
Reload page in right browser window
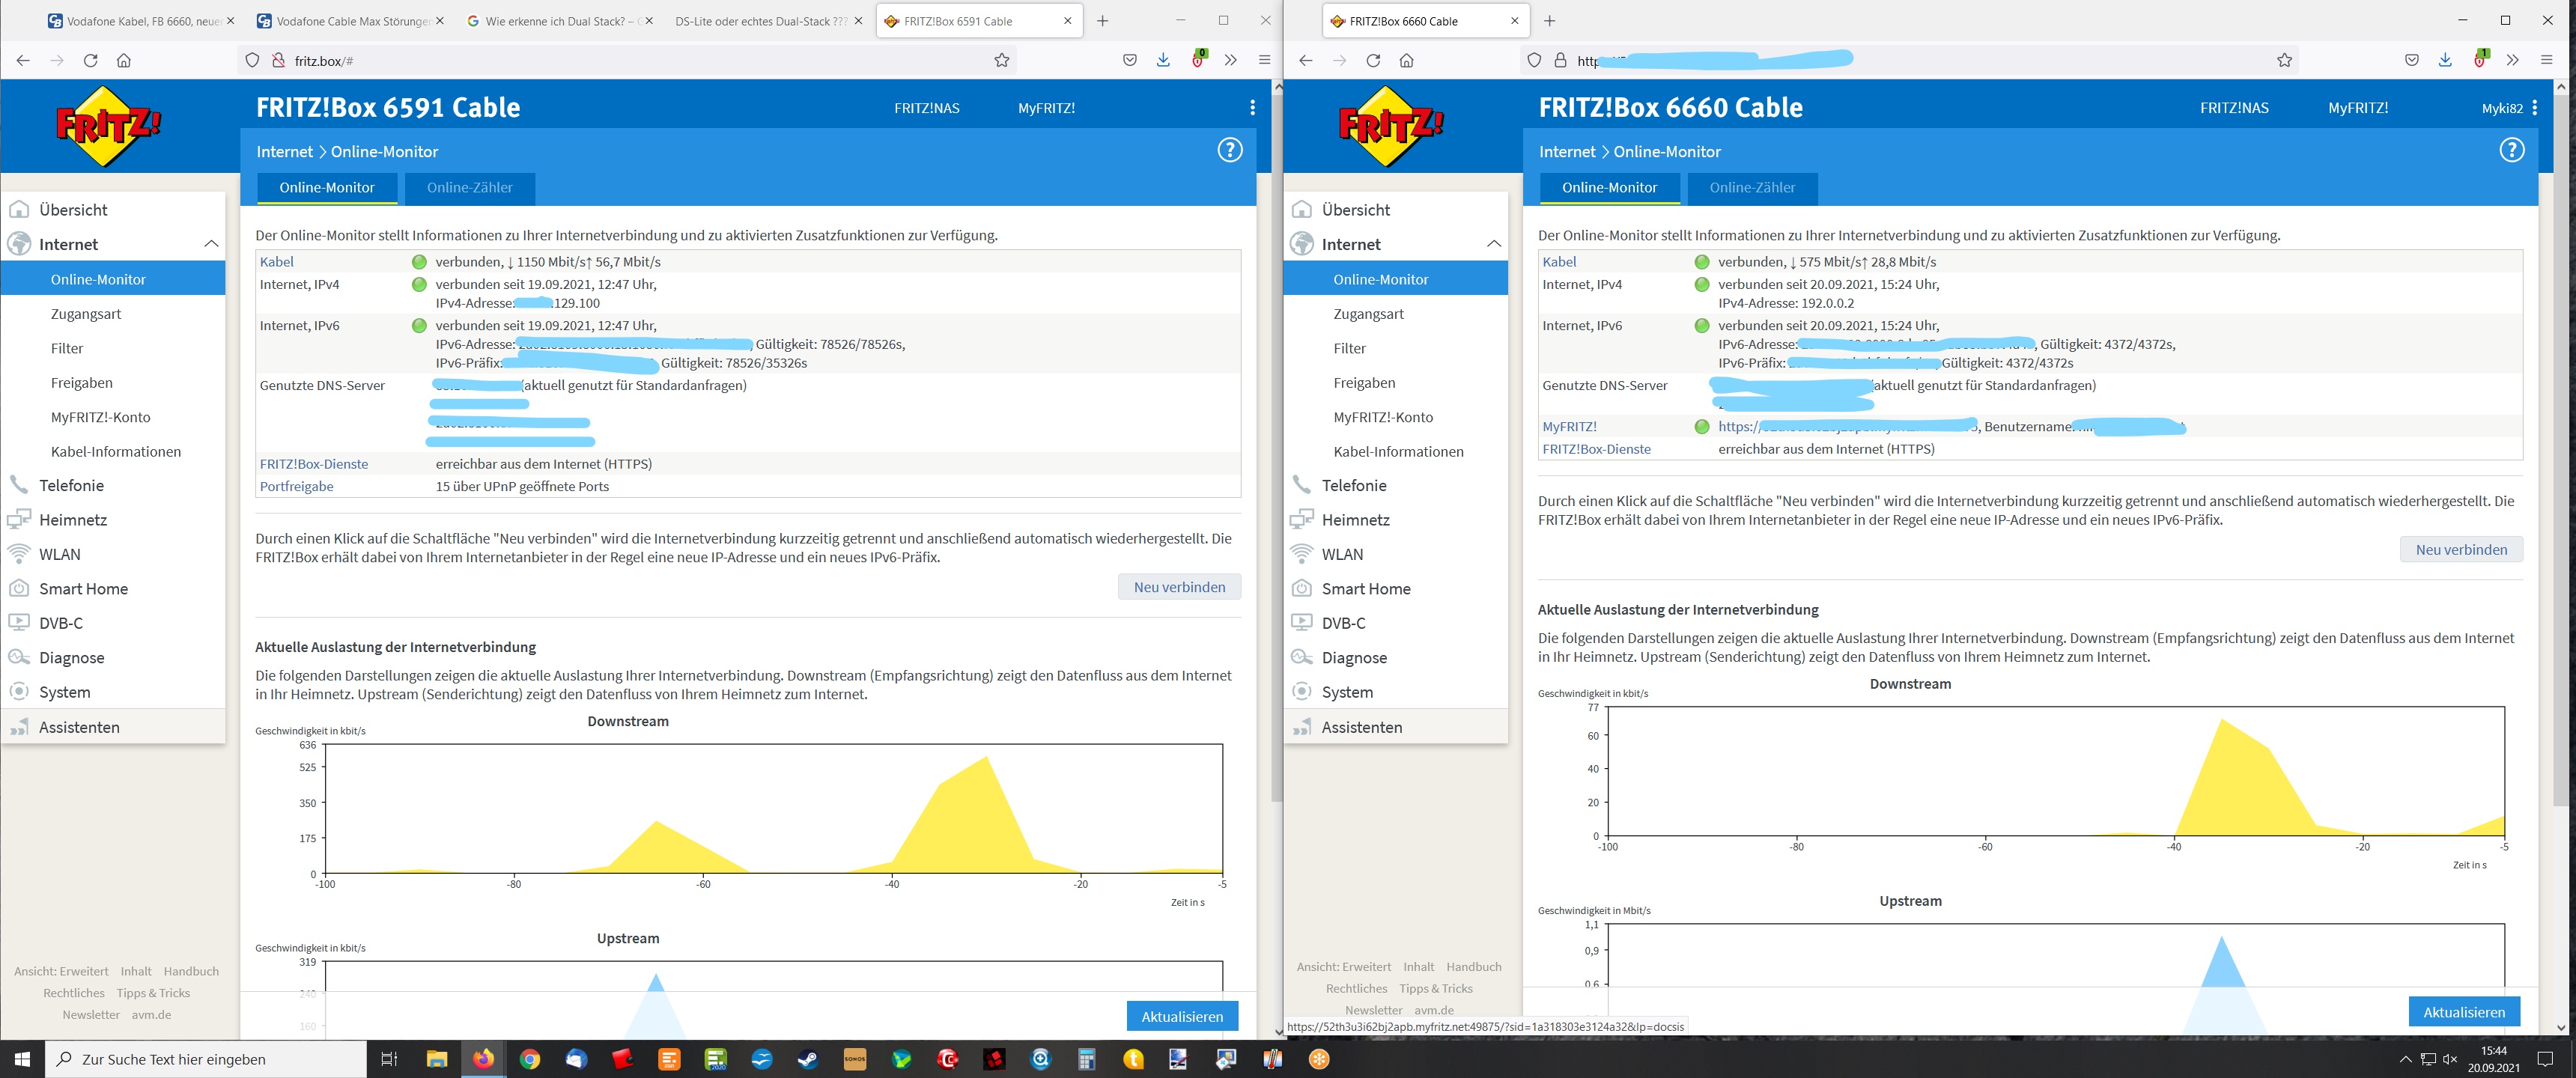(1373, 60)
